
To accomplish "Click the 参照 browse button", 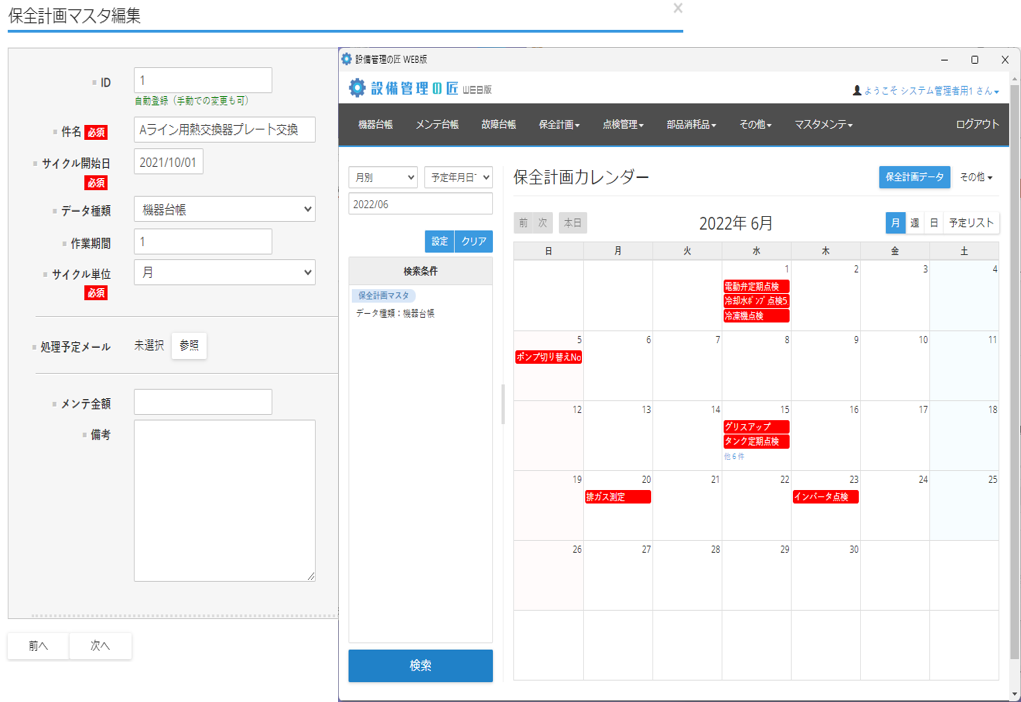I will tap(189, 346).
